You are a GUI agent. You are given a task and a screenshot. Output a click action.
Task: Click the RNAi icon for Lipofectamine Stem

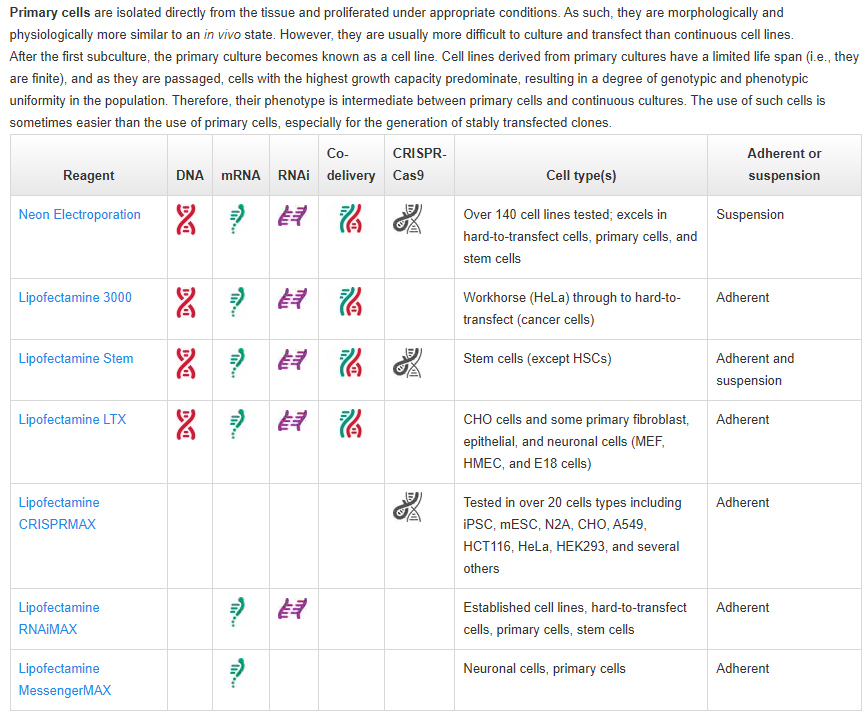point(292,359)
